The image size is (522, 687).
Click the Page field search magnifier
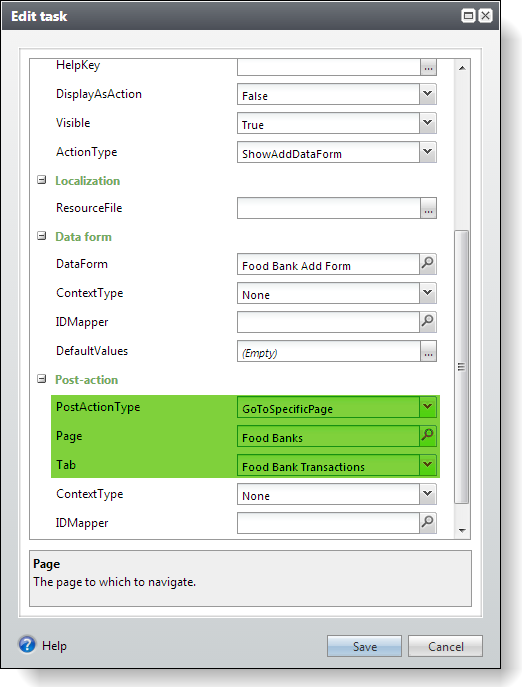[x=428, y=436]
